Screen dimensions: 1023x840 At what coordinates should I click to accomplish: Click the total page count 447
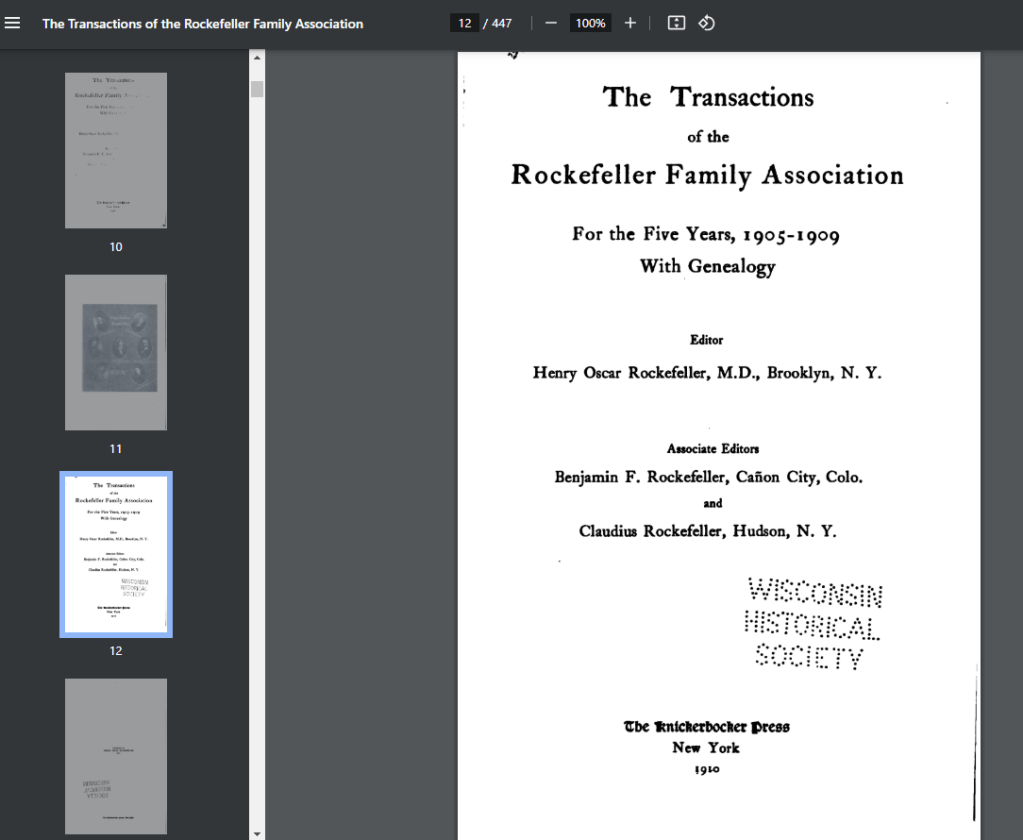[500, 23]
